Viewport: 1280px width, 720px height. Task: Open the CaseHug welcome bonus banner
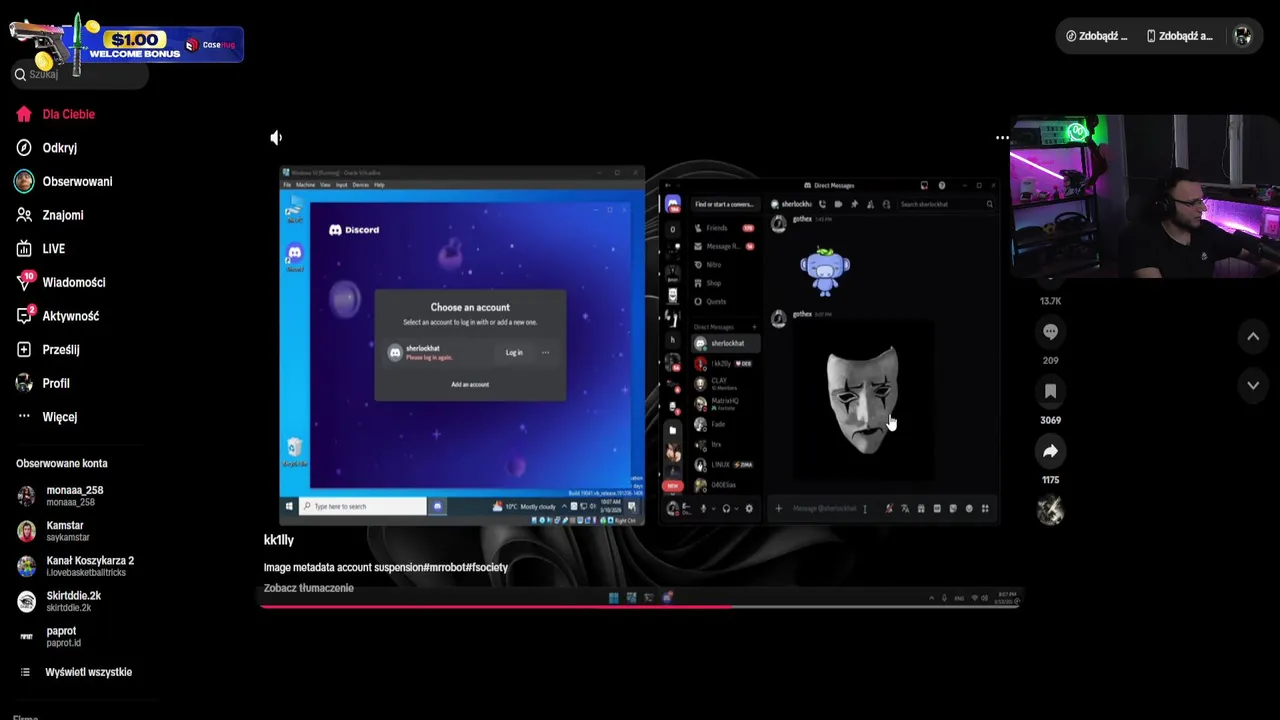[x=126, y=44]
